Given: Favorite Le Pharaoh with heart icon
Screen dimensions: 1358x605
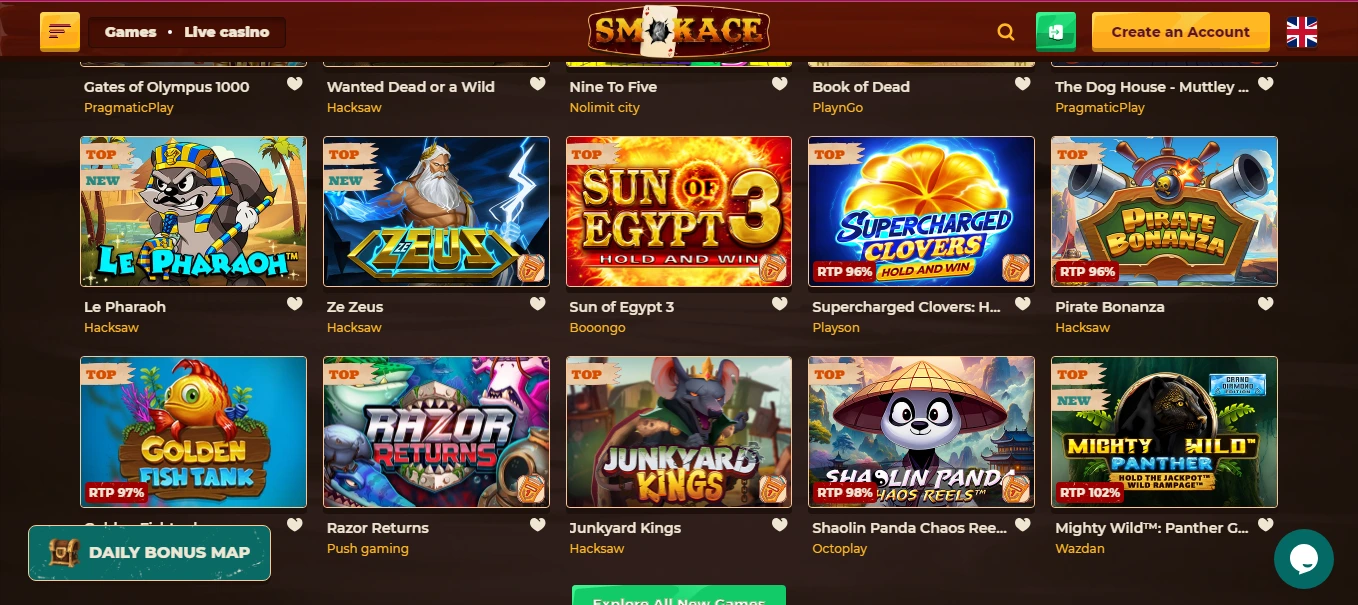Looking at the screenshot, I should coord(295,304).
